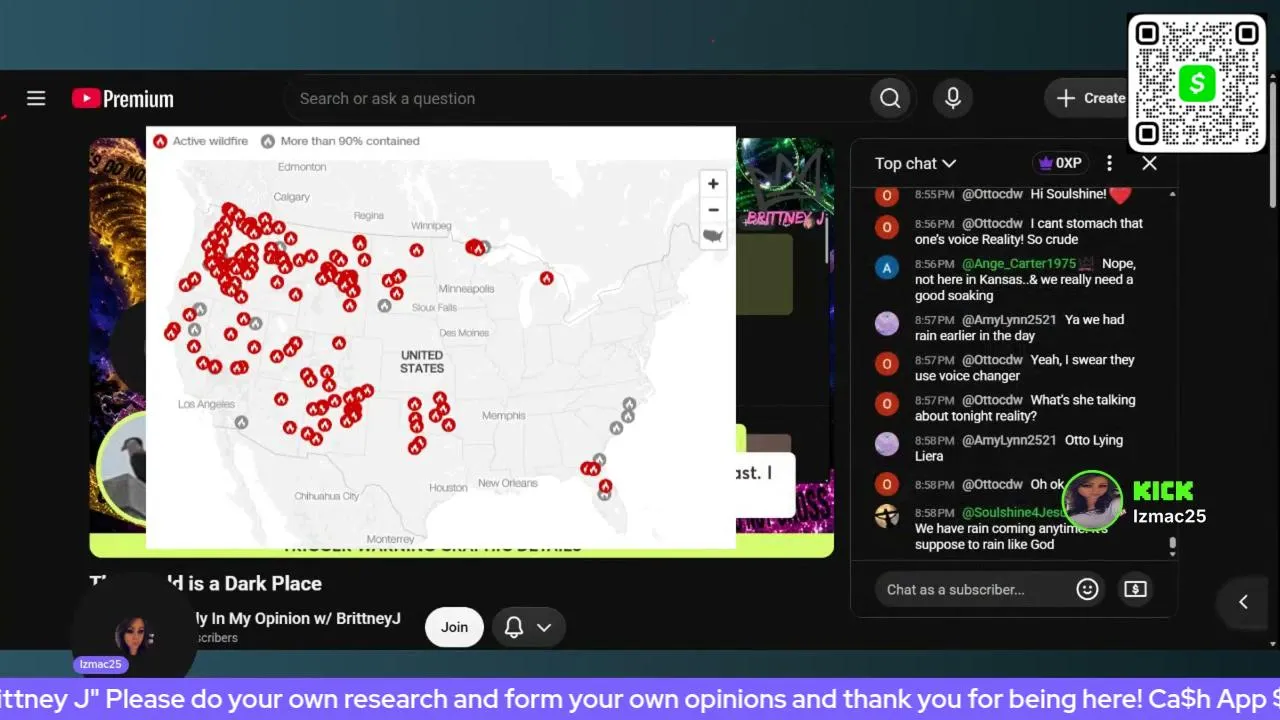Open chat more options three-dot menu
1280x720 pixels.
click(1109, 163)
